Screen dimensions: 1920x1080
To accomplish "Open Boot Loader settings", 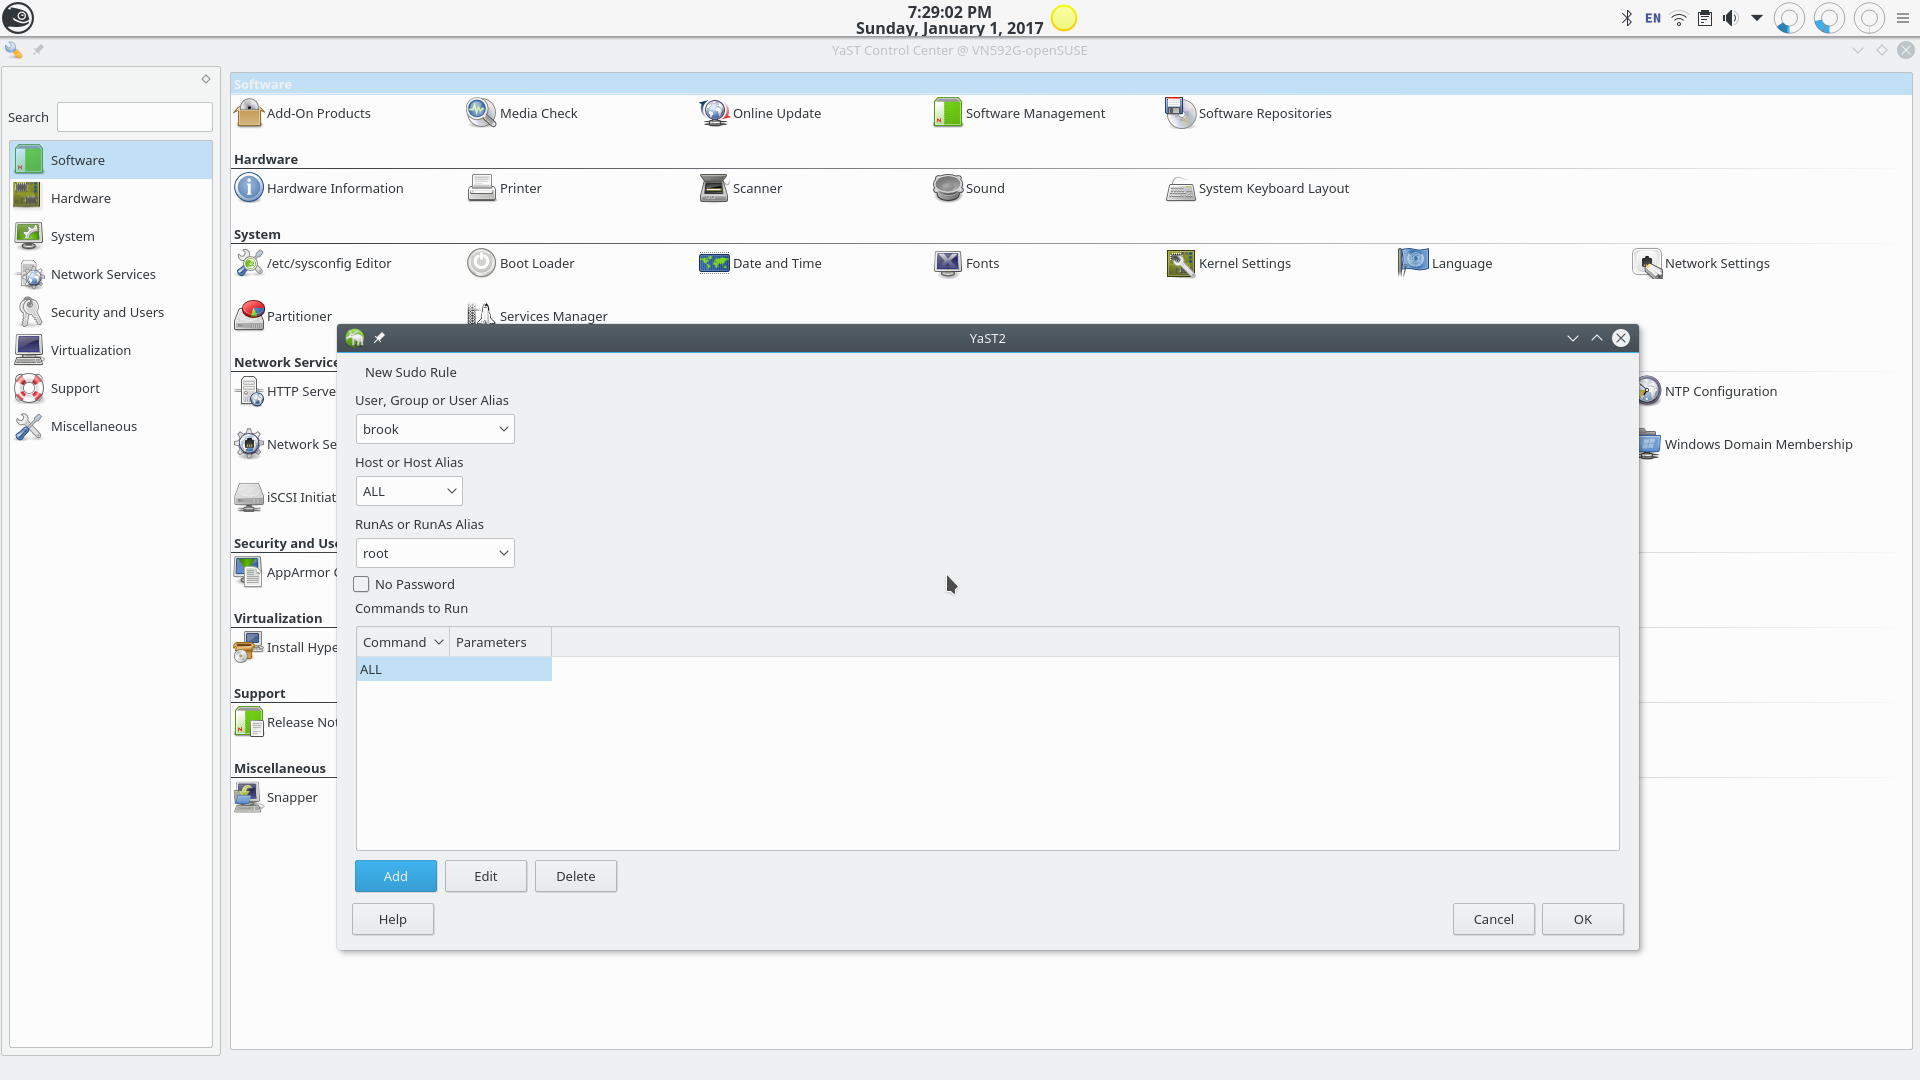I will click(520, 263).
